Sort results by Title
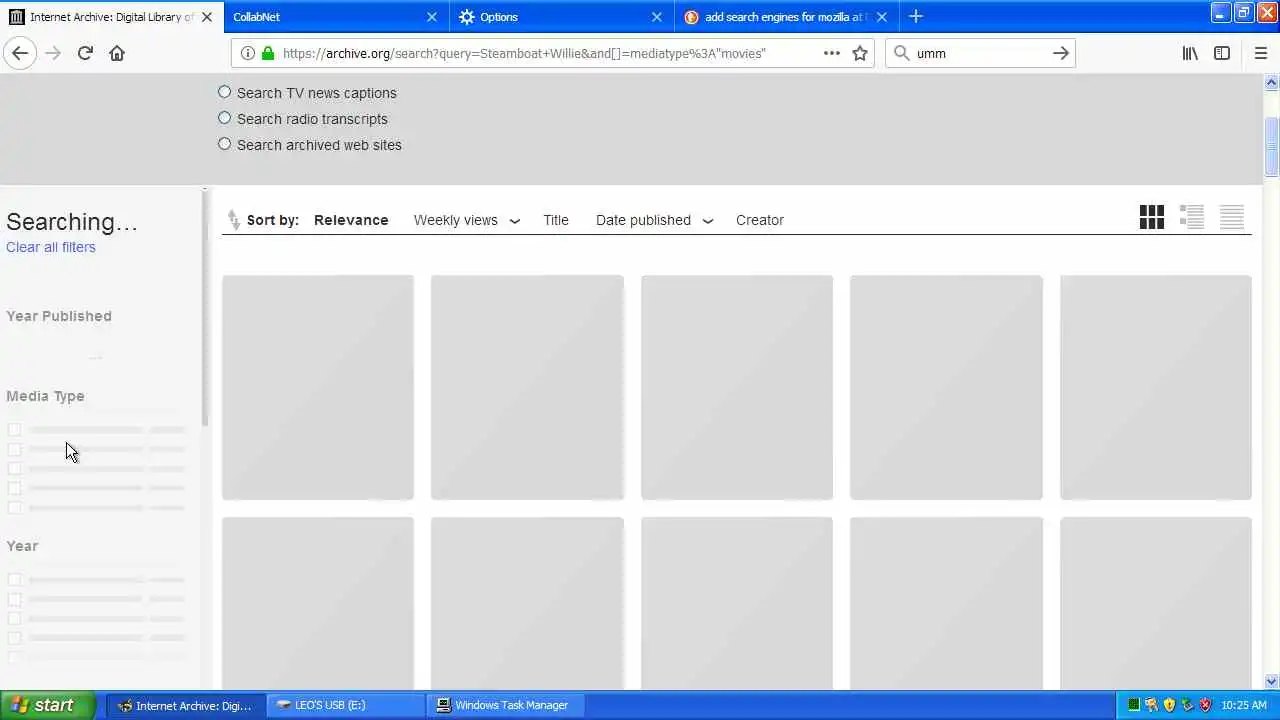 556,220
